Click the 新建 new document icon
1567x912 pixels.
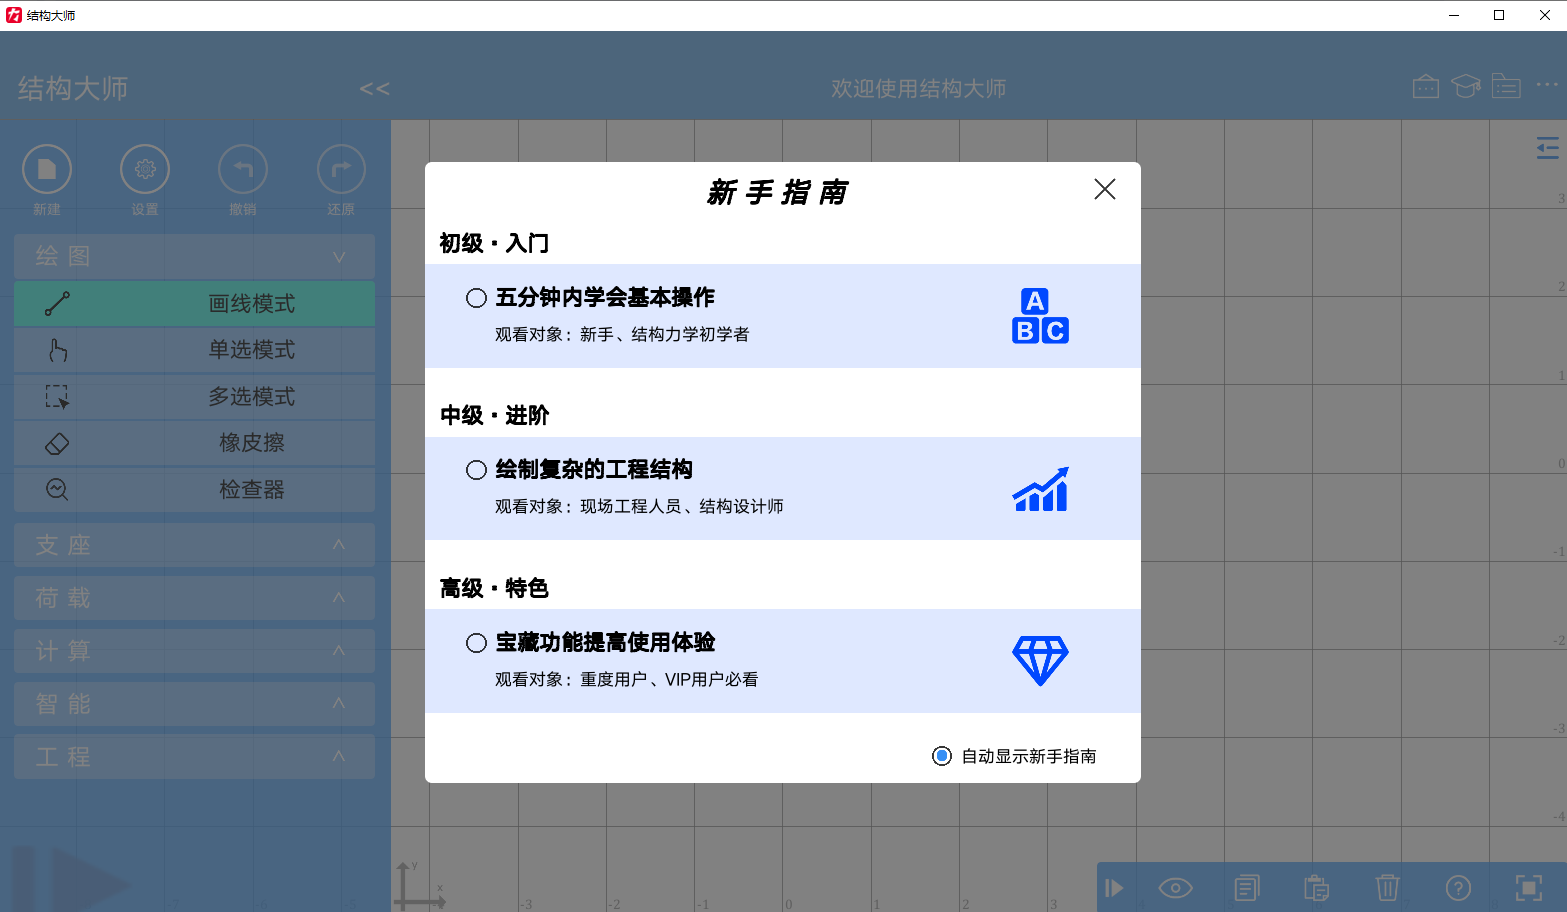tap(46, 168)
